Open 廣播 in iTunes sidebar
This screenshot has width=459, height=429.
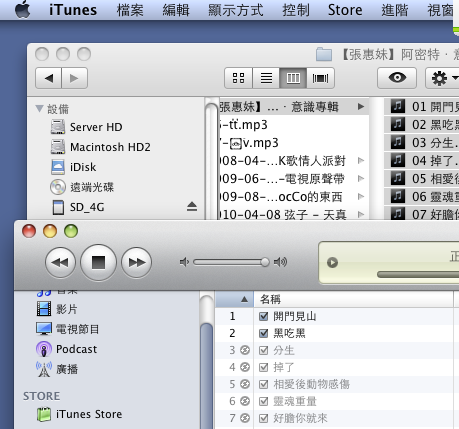tap(57, 369)
